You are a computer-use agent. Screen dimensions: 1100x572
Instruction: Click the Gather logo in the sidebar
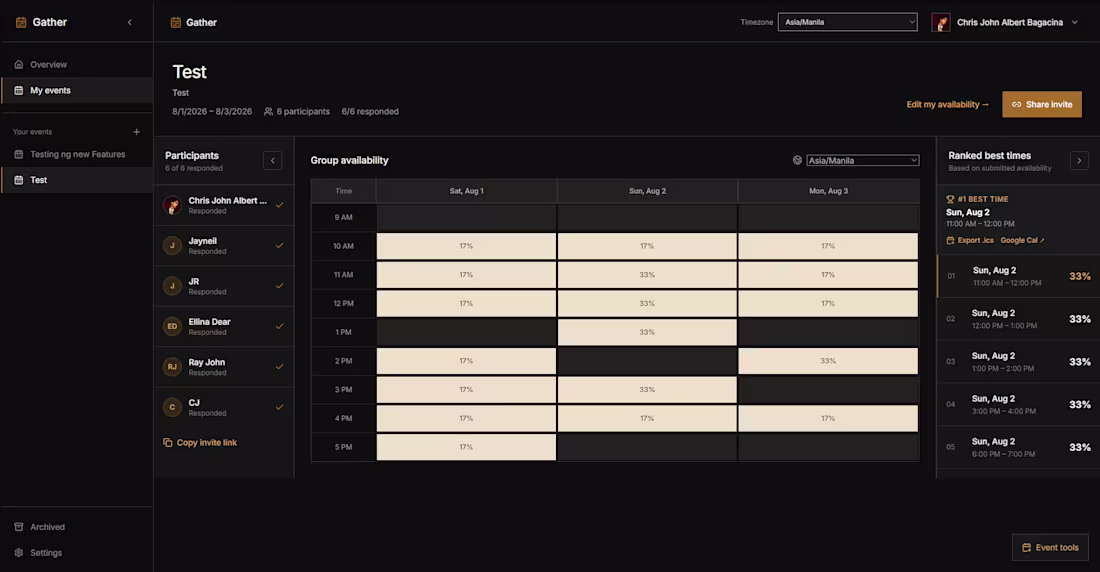click(x=41, y=22)
